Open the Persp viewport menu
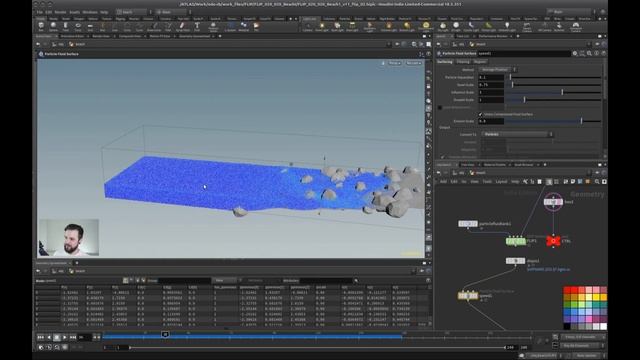 394,63
